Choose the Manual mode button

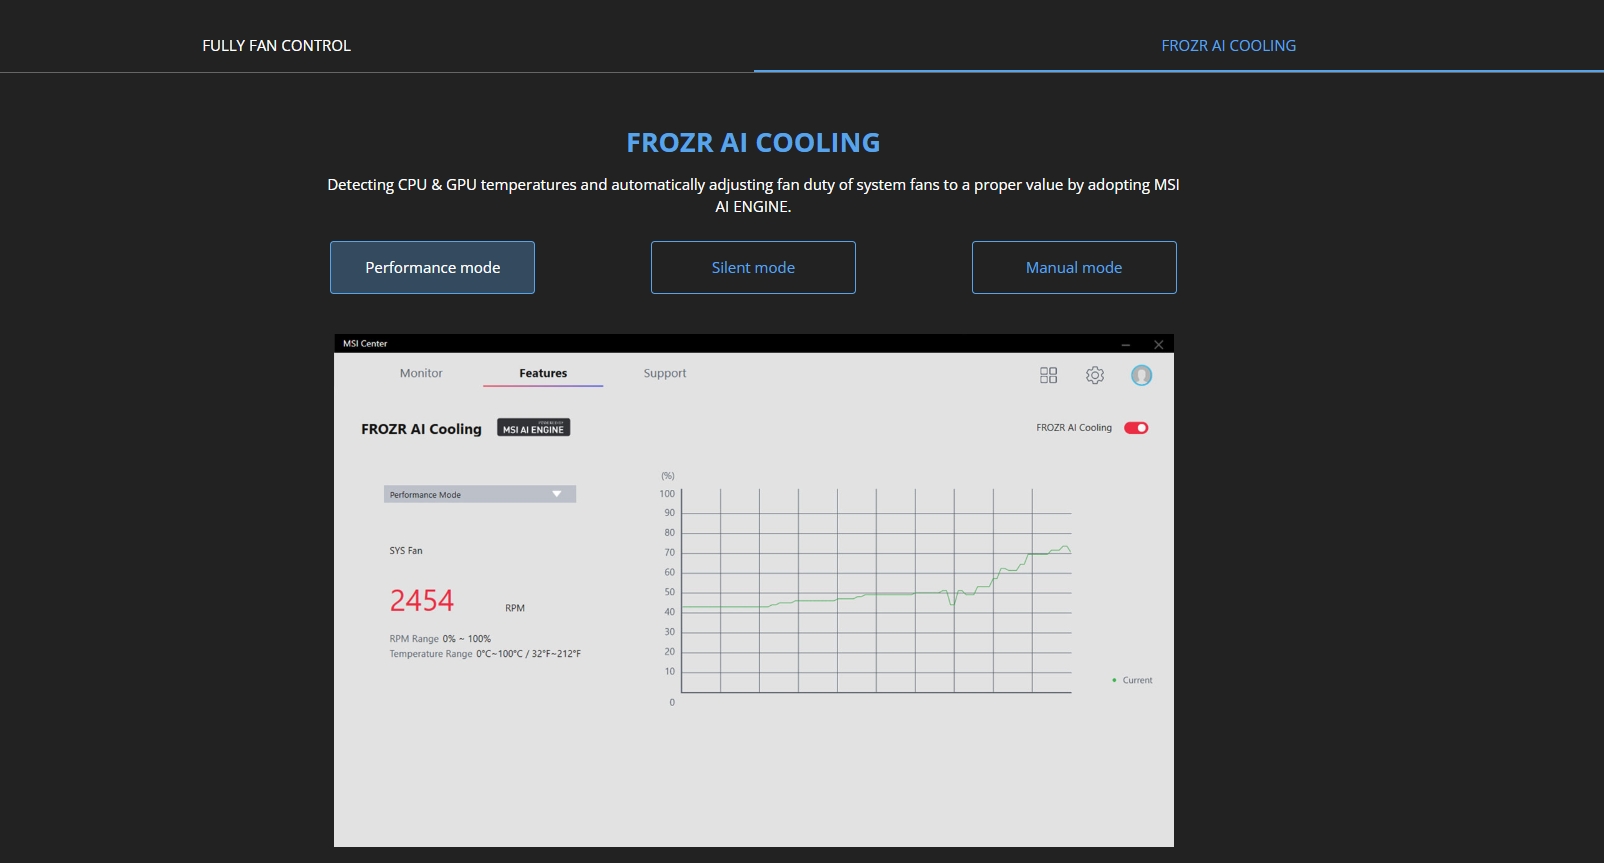pos(1074,268)
